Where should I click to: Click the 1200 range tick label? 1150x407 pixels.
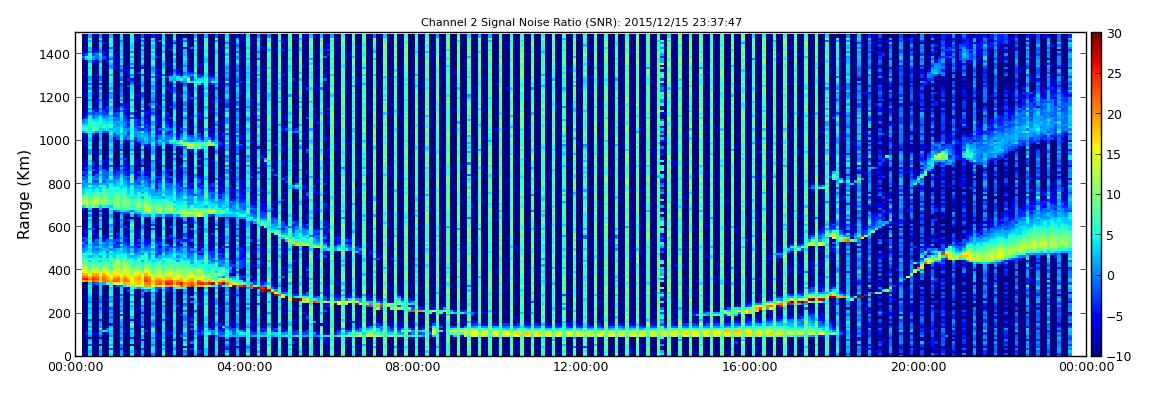[56, 98]
